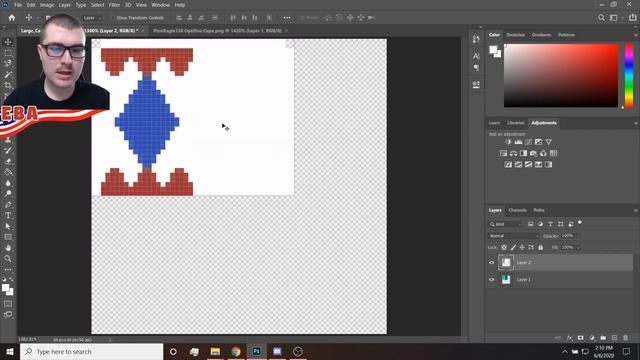Screen dimensions: 640x360
Task: Open the Fill slider dropdown arrow
Action: pos(578,247)
